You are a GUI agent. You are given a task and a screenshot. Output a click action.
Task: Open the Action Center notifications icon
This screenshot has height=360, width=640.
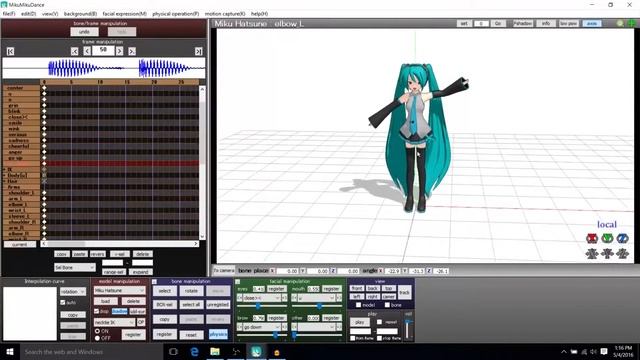tap(604, 351)
